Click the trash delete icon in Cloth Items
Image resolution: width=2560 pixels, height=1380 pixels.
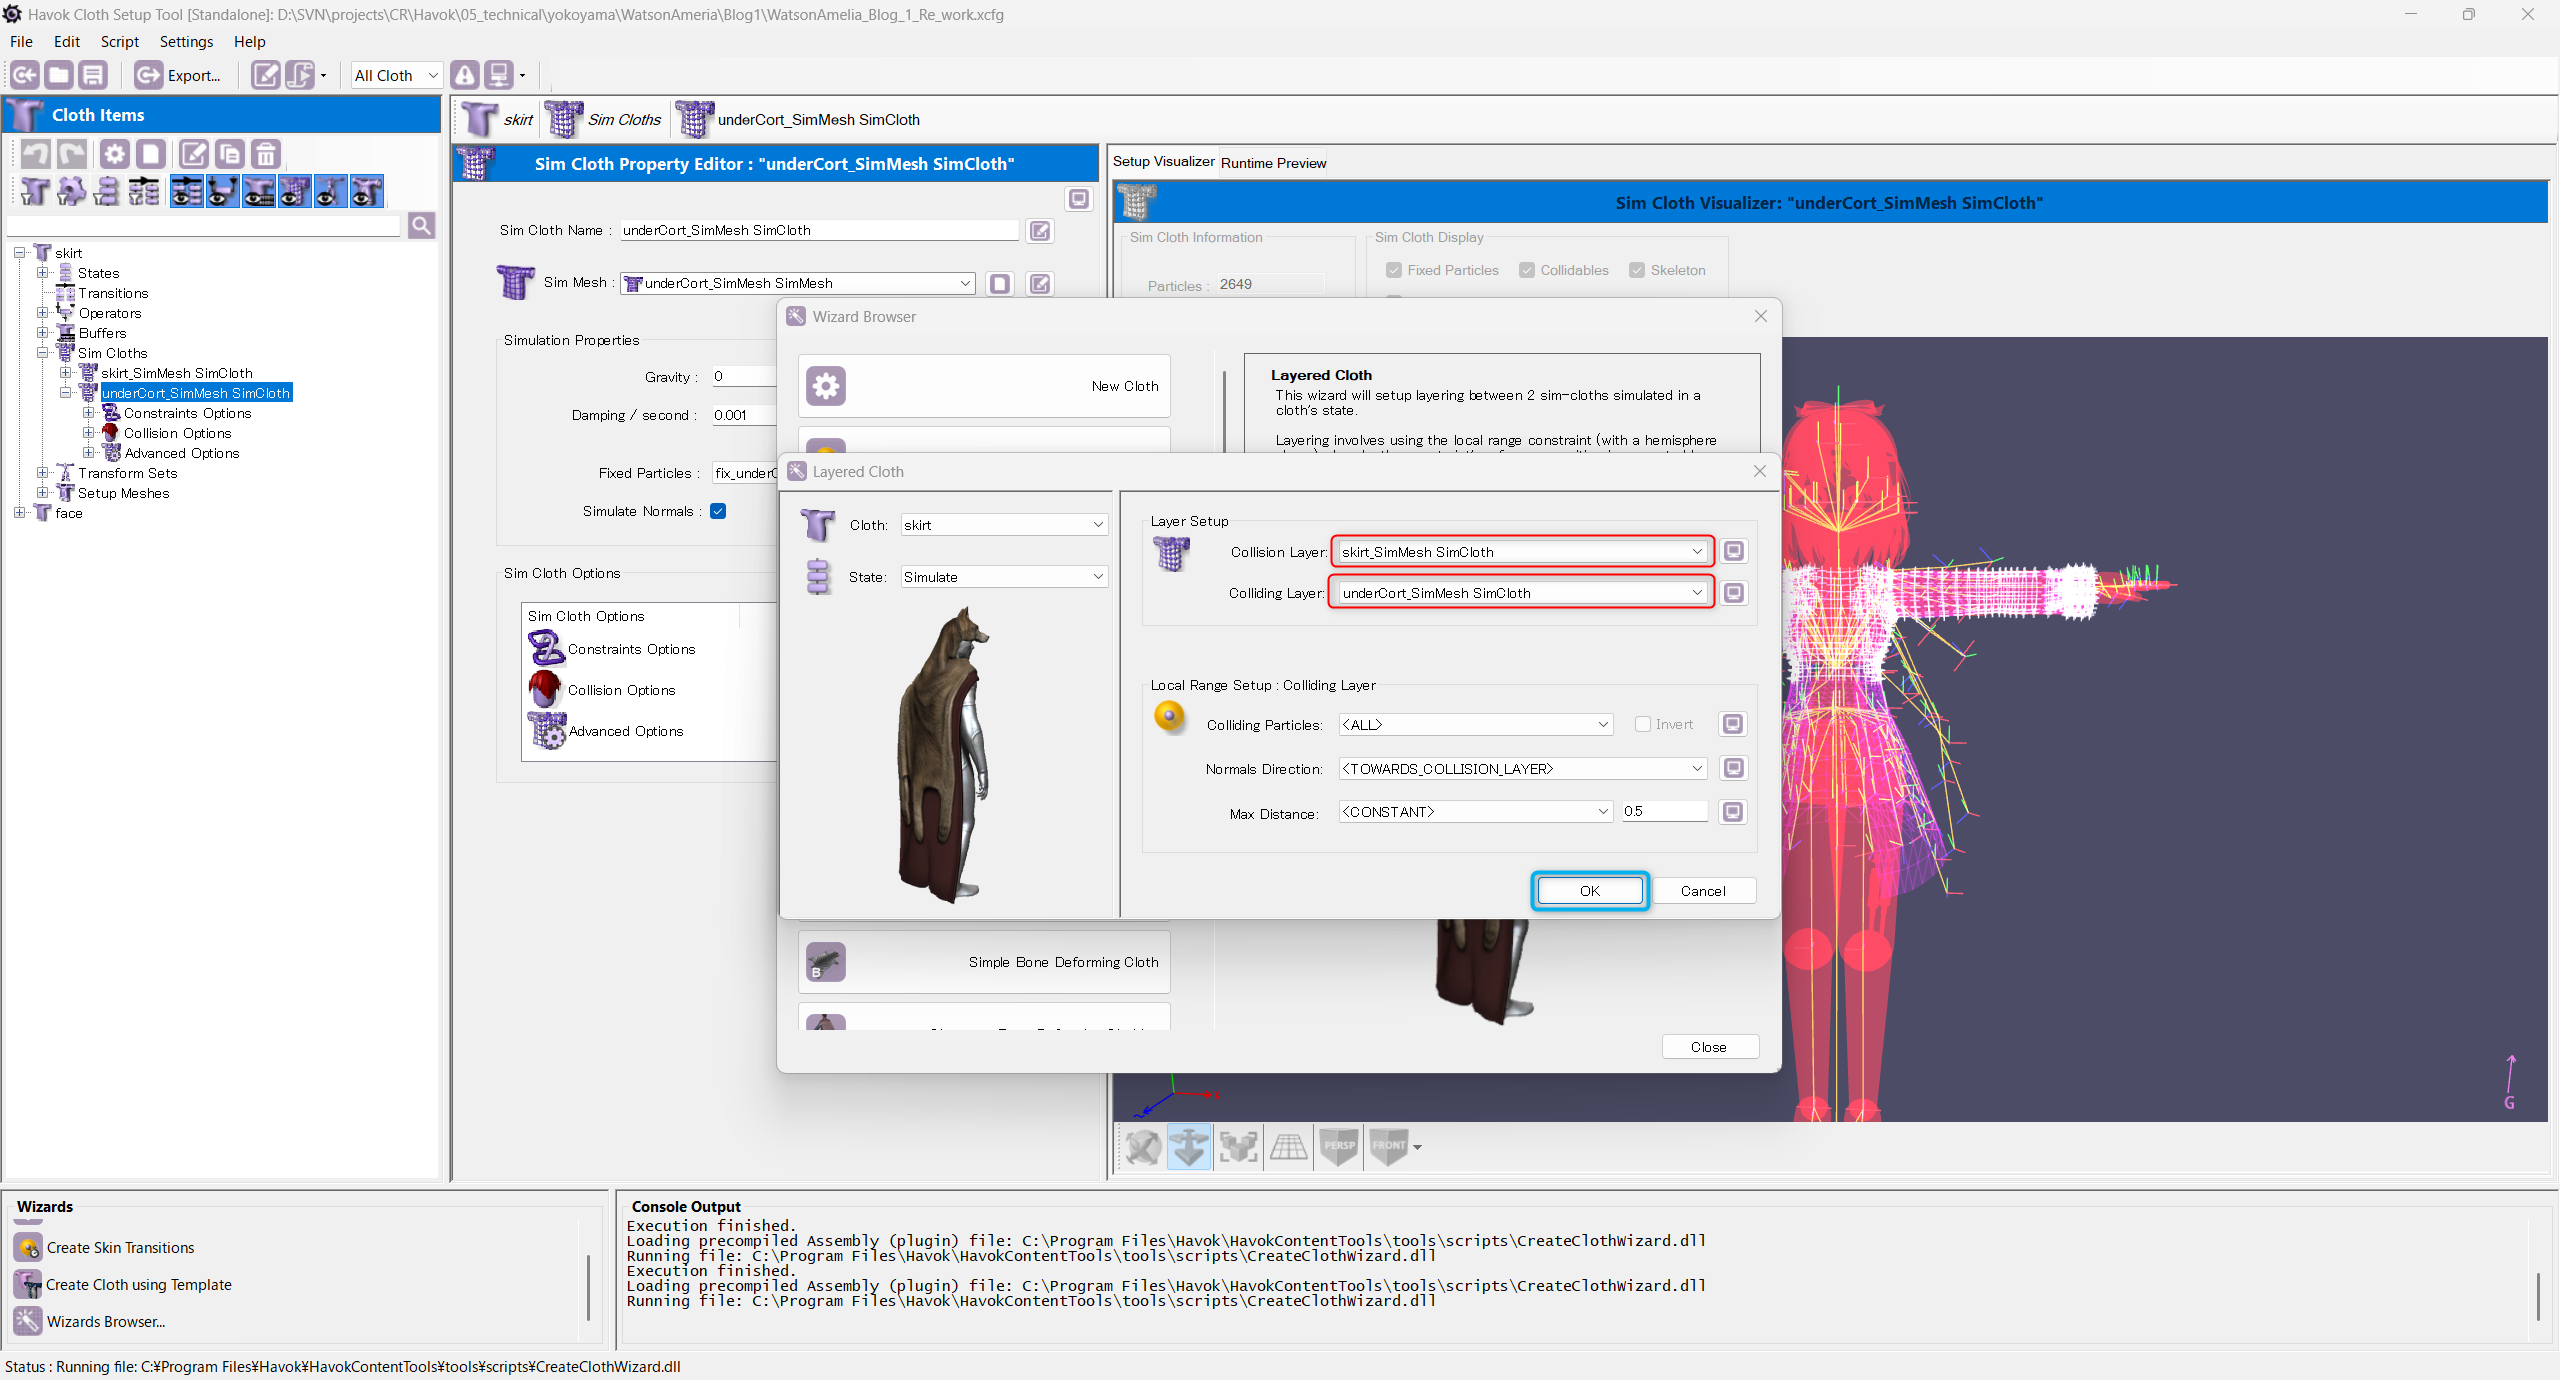point(265,154)
